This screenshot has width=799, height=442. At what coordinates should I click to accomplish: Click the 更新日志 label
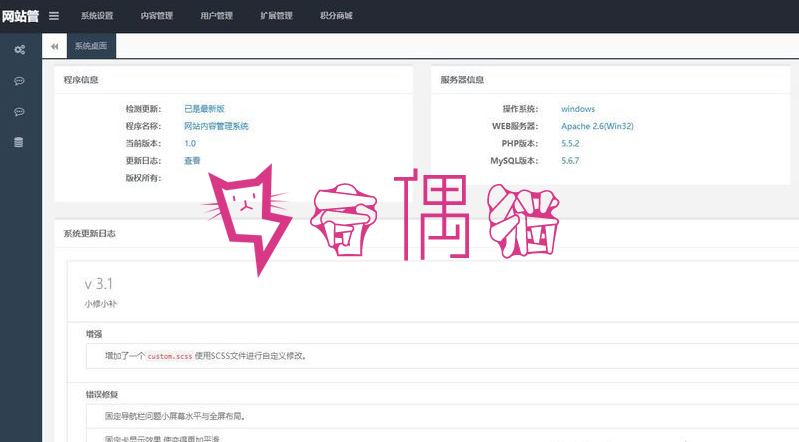click(143, 161)
